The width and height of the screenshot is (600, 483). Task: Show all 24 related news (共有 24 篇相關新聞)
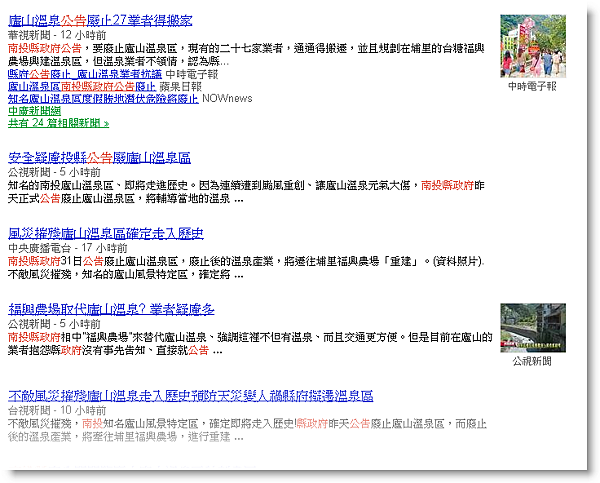tap(58, 123)
